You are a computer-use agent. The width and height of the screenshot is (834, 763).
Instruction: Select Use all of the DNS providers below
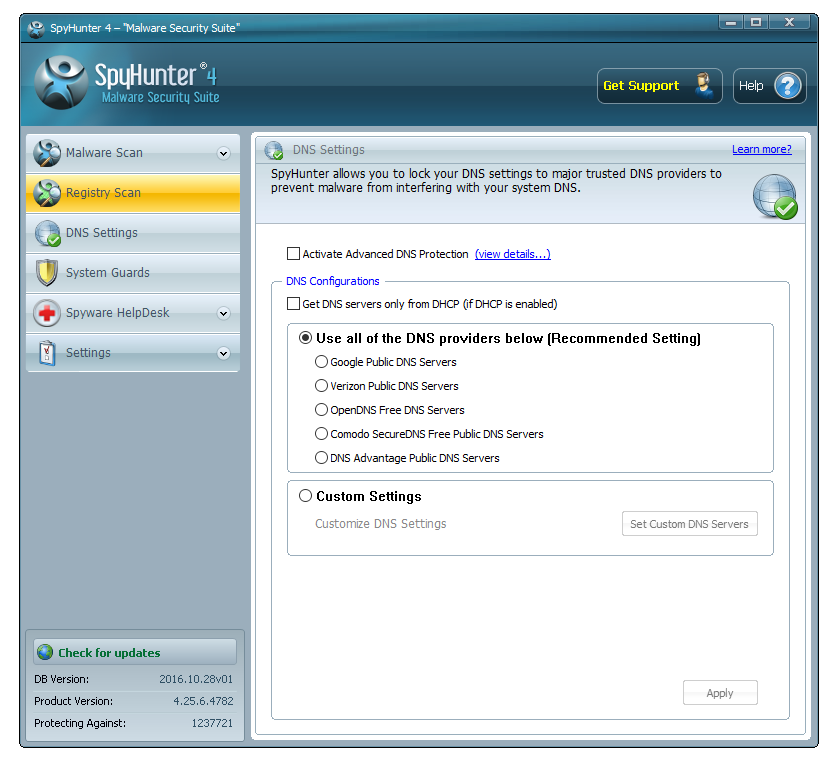[305, 338]
